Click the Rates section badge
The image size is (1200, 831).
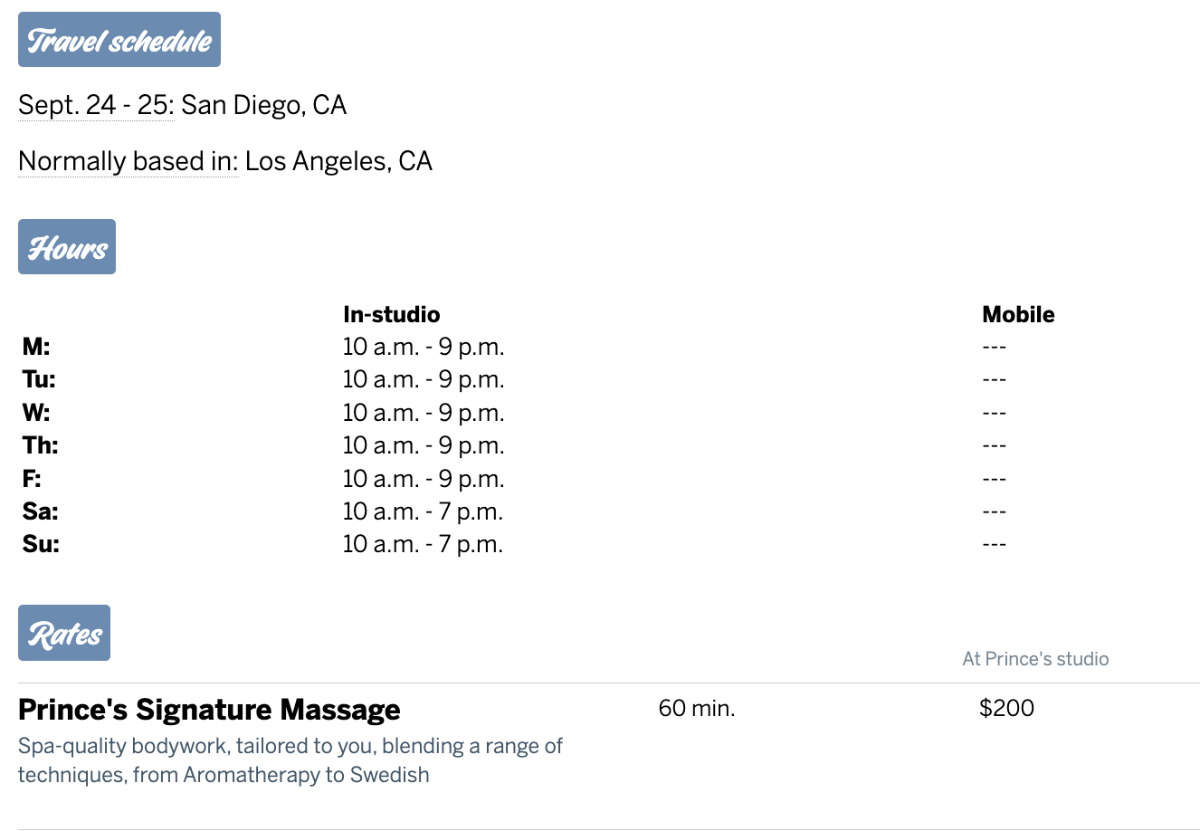64,633
